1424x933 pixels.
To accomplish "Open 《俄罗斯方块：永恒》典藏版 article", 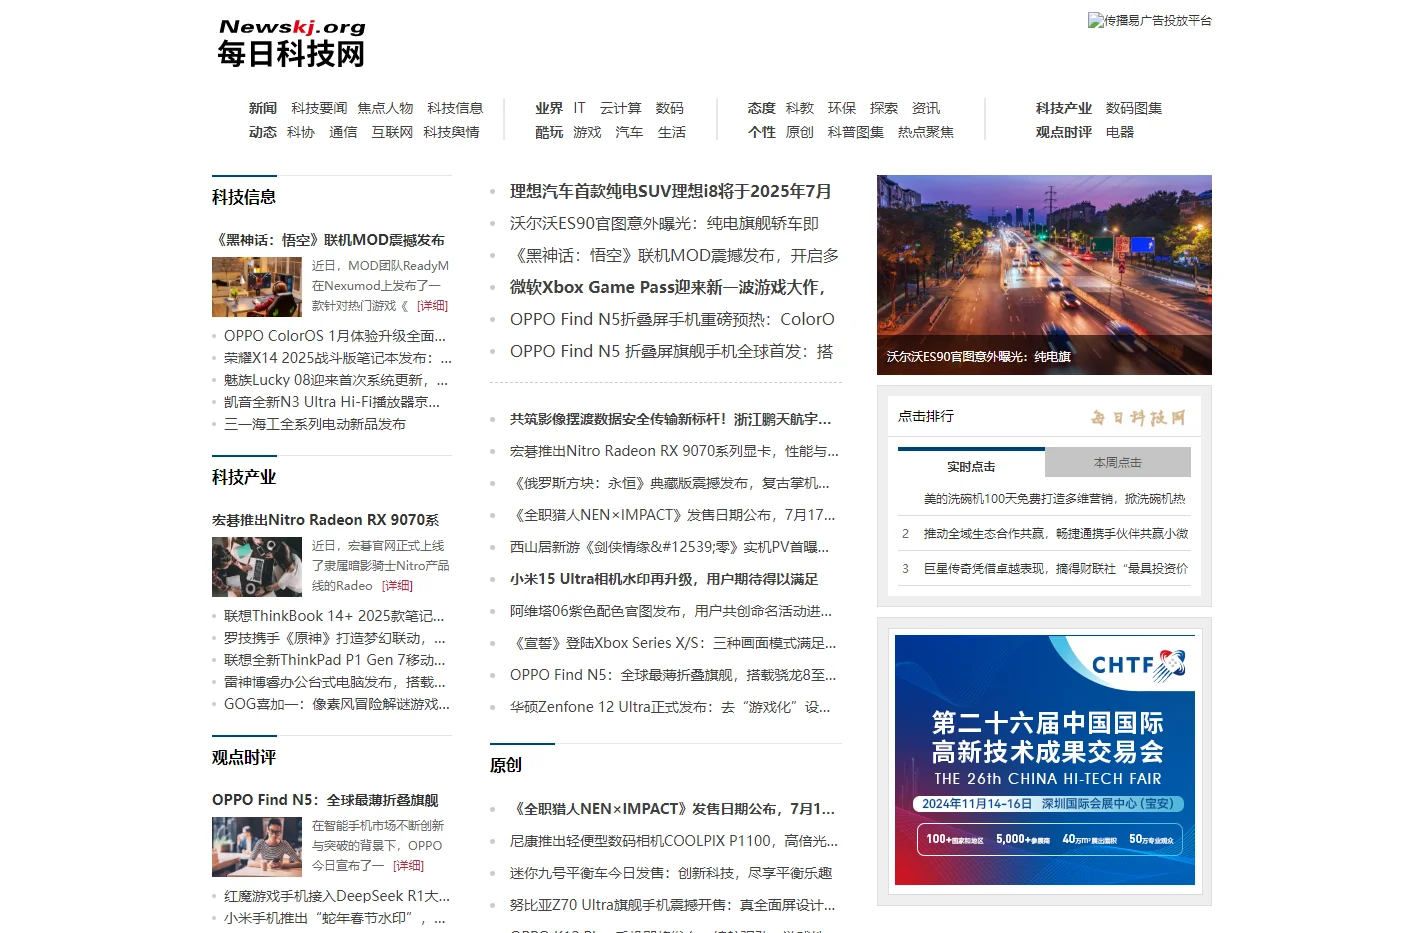I will point(670,483).
